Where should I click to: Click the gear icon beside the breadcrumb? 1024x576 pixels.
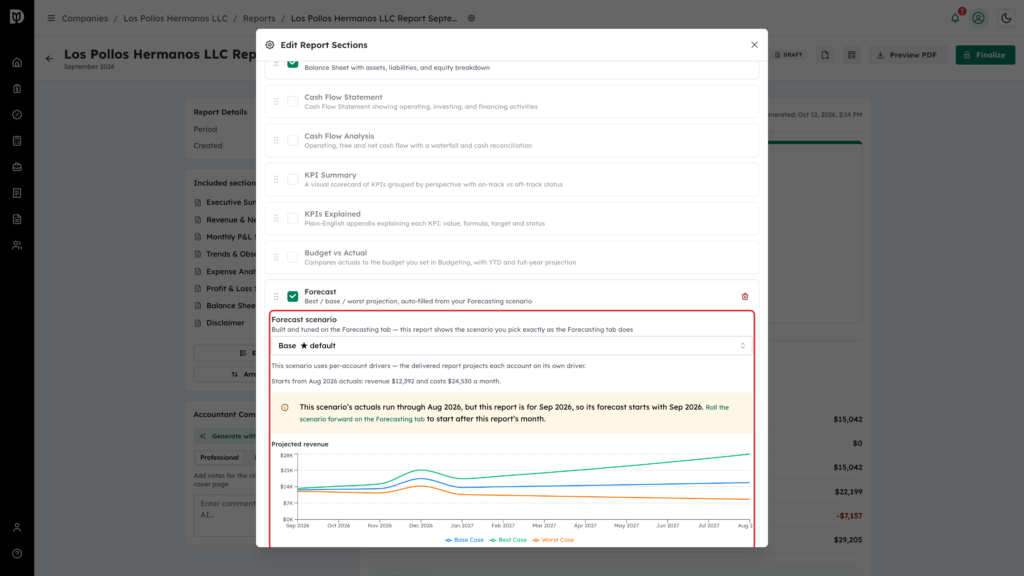tap(472, 18)
